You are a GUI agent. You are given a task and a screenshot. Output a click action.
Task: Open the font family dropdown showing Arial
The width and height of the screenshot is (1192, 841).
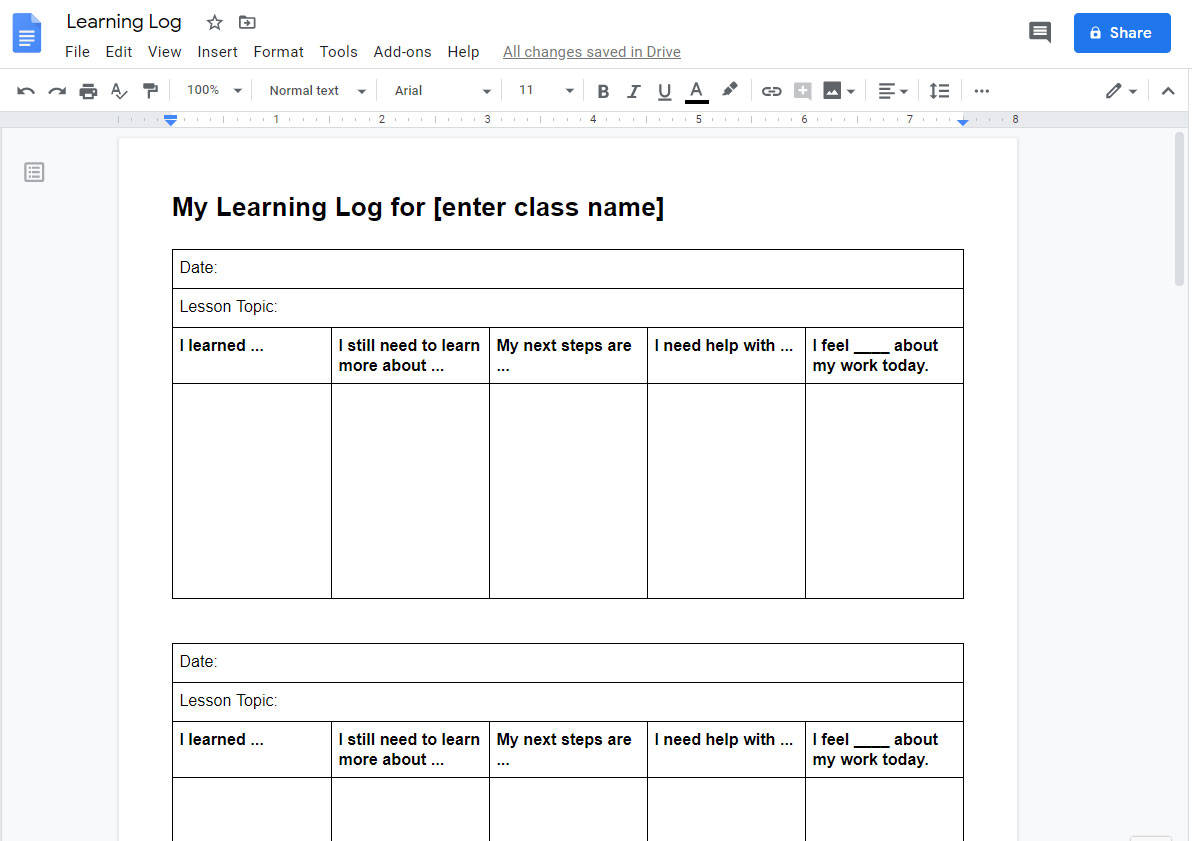point(440,90)
